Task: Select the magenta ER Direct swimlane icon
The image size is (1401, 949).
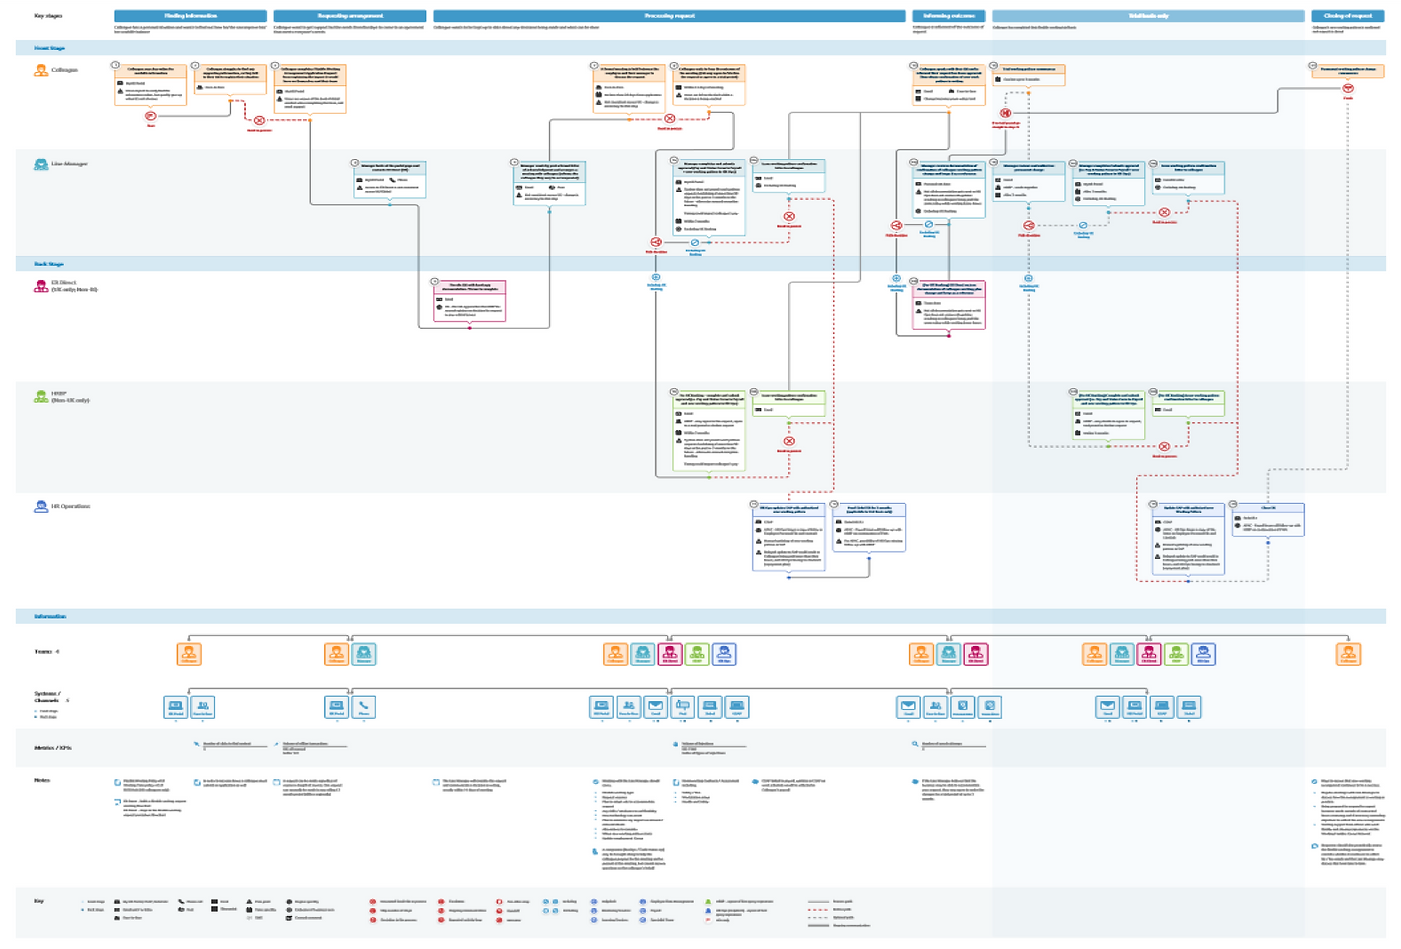Action: (41, 286)
